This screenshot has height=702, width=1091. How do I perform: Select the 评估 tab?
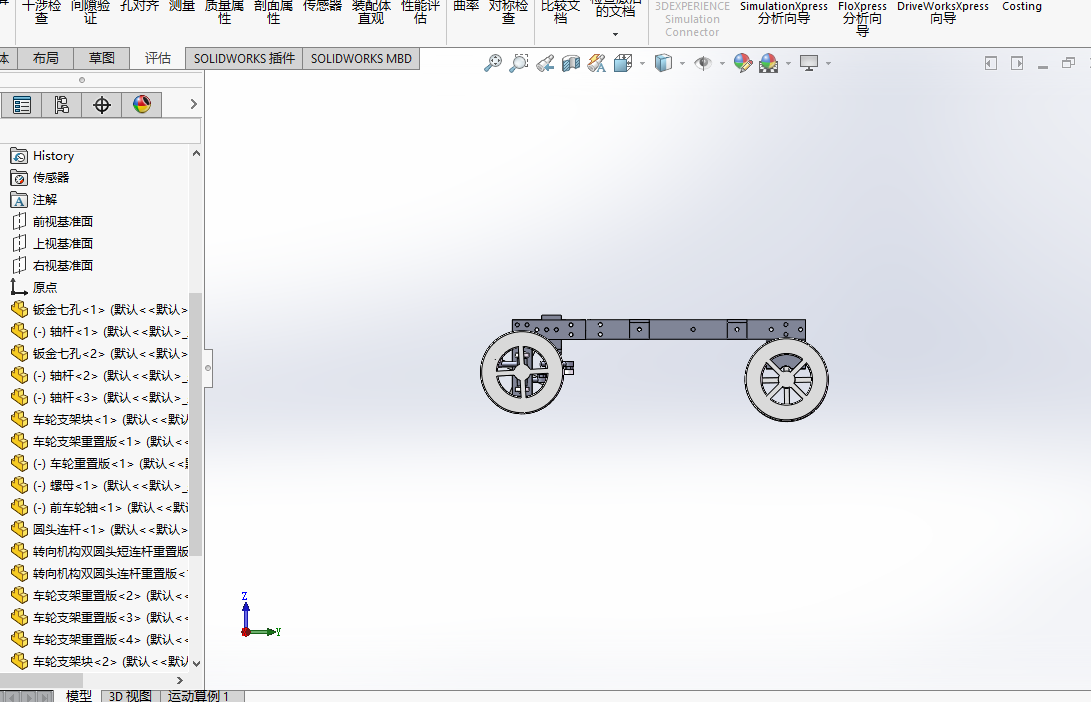[x=158, y=58]
